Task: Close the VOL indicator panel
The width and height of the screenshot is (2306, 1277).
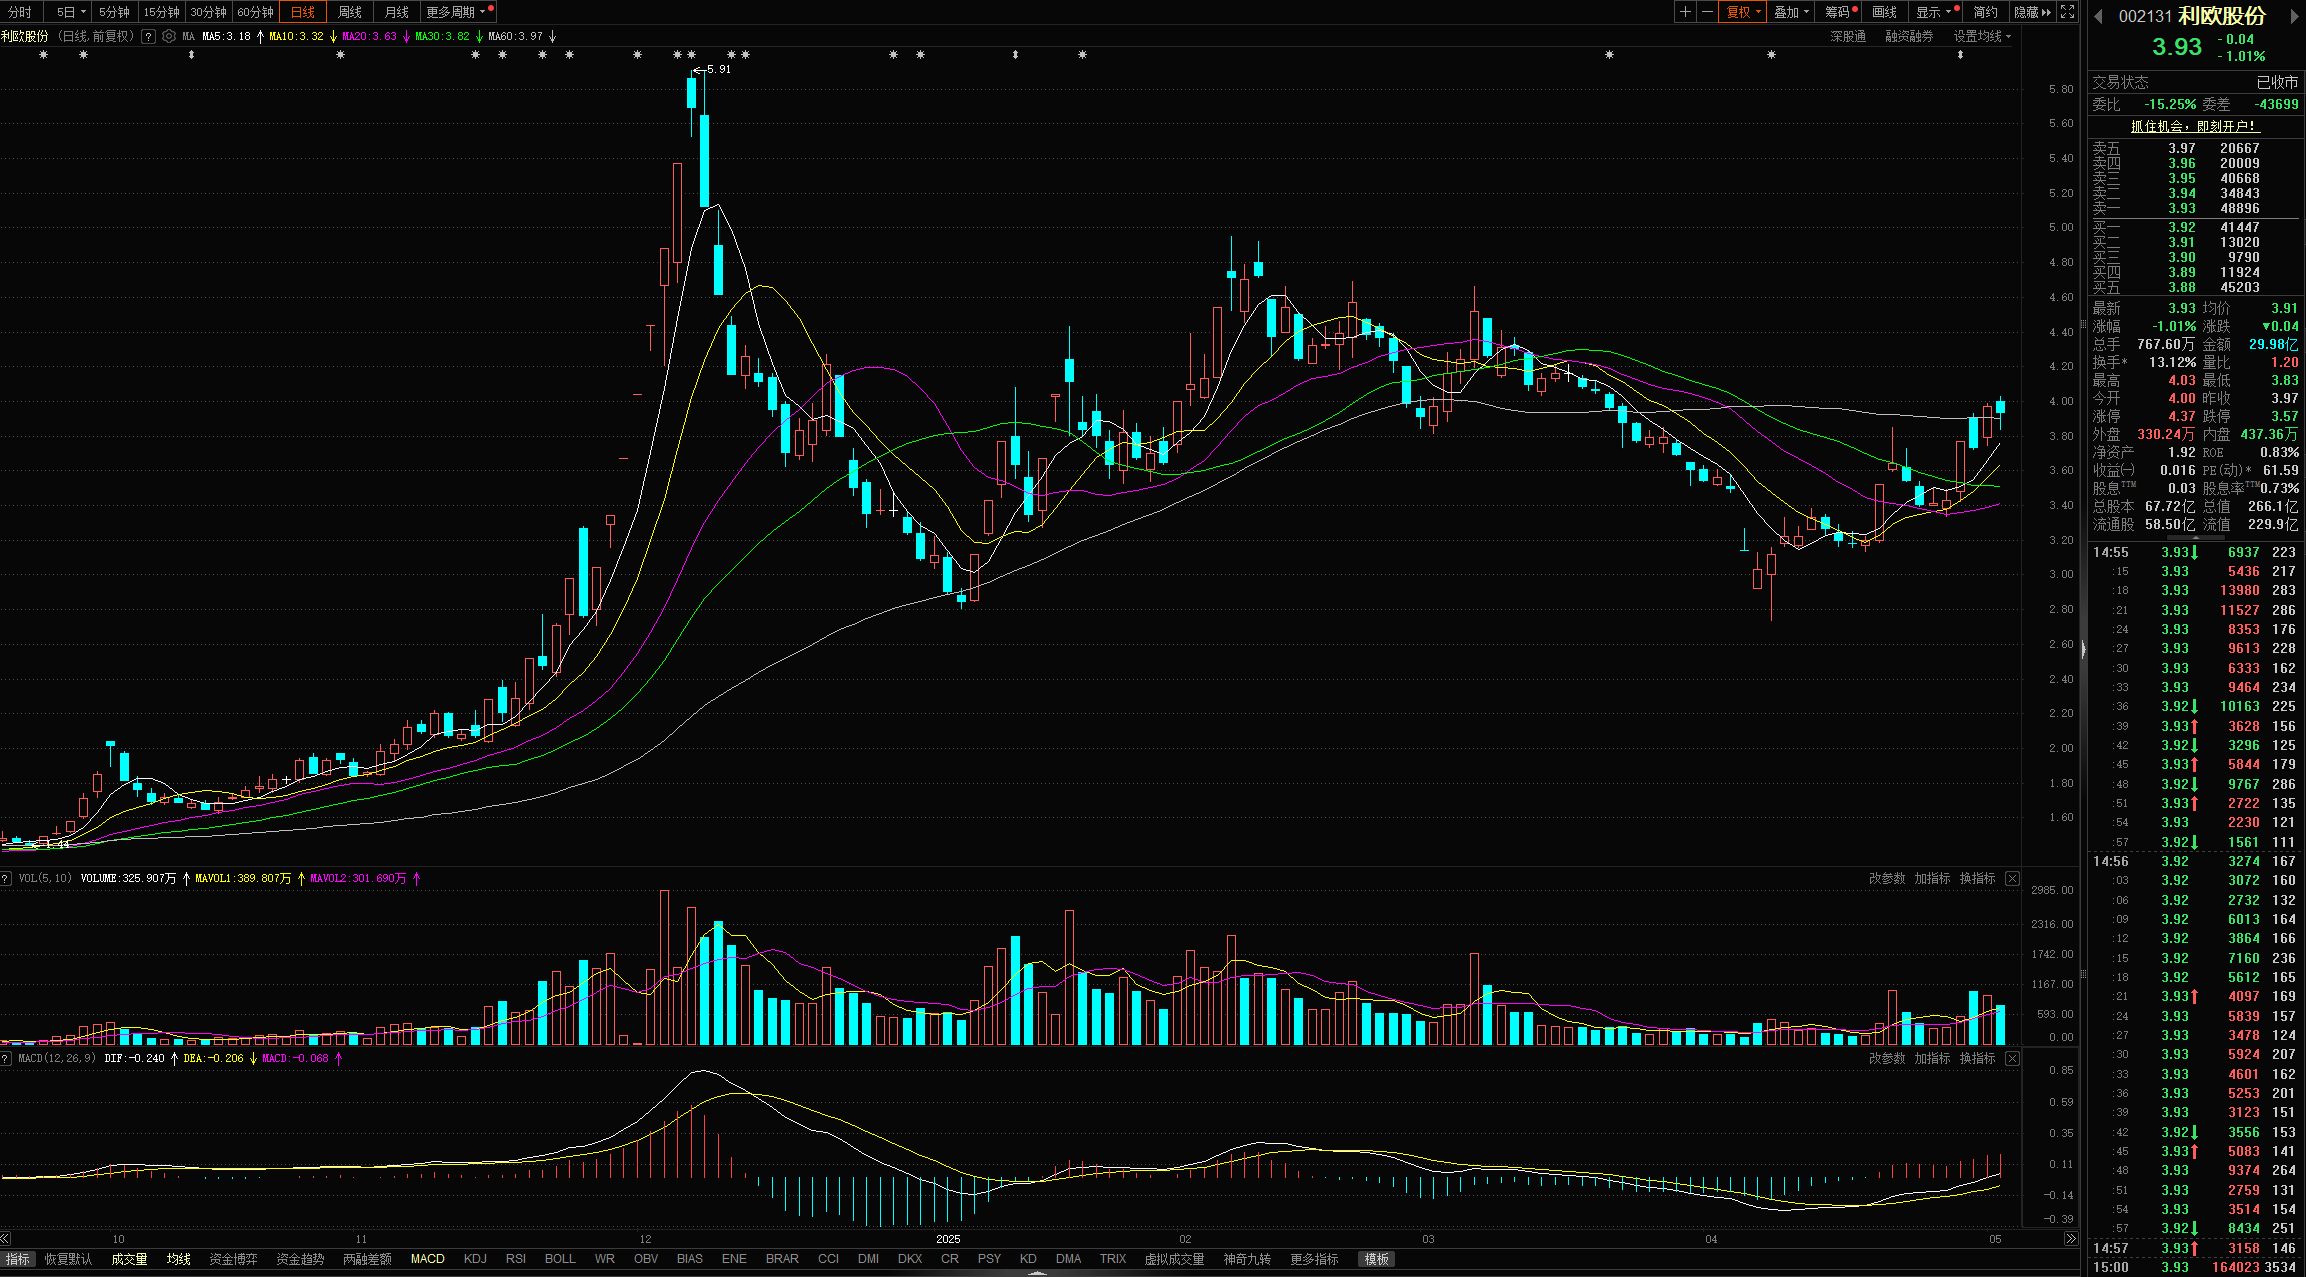Action: click(2012, 878)
